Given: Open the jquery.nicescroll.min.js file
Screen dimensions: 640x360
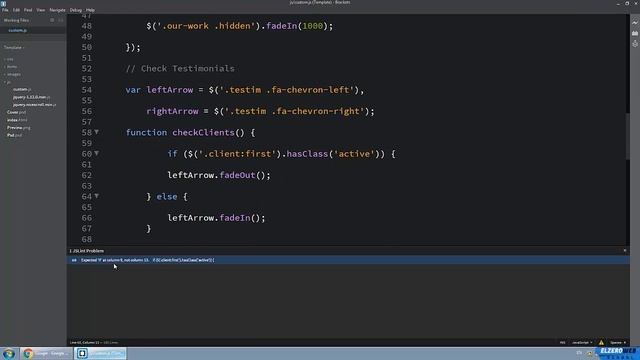Looking at the screenshot, I should [x=34, y=105].
